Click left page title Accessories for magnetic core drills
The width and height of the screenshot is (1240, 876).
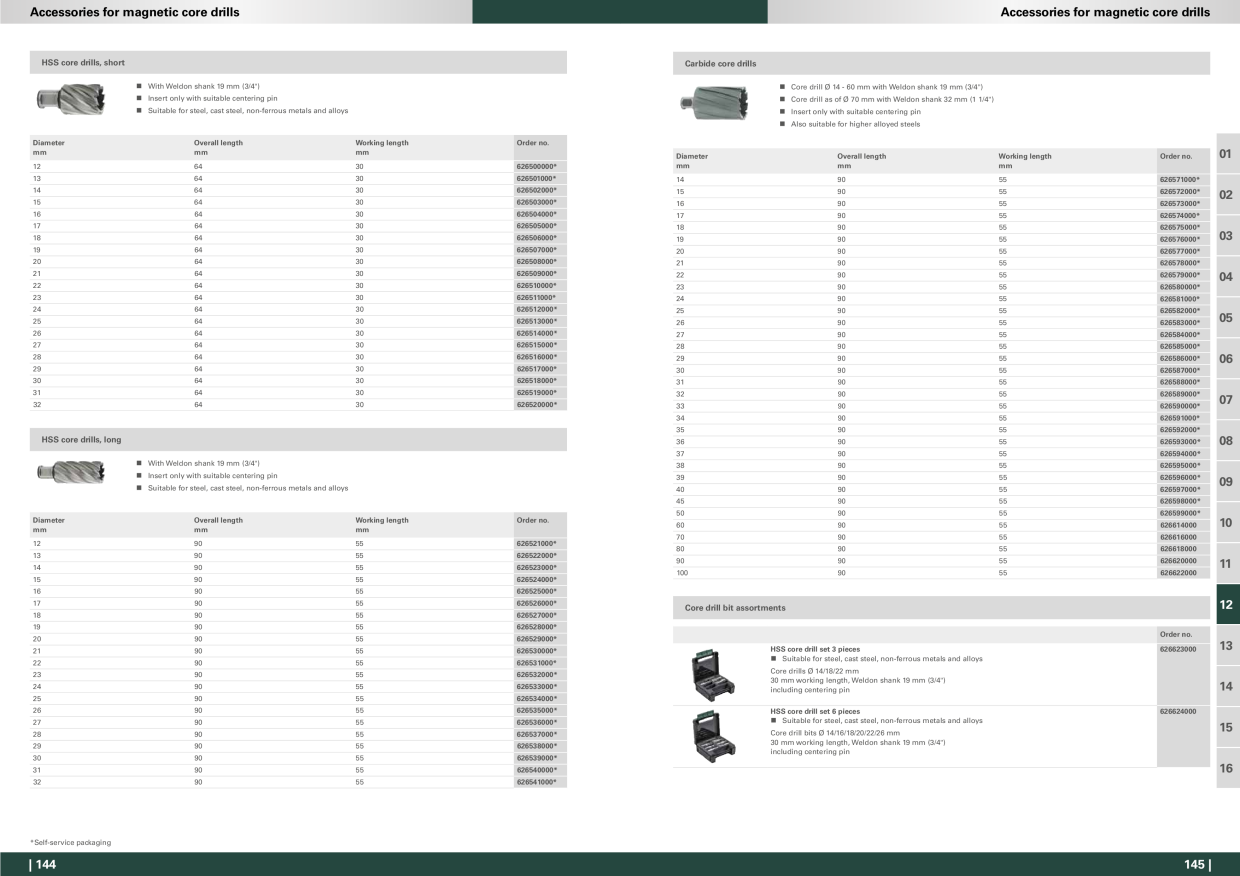[x=135, y=12]
